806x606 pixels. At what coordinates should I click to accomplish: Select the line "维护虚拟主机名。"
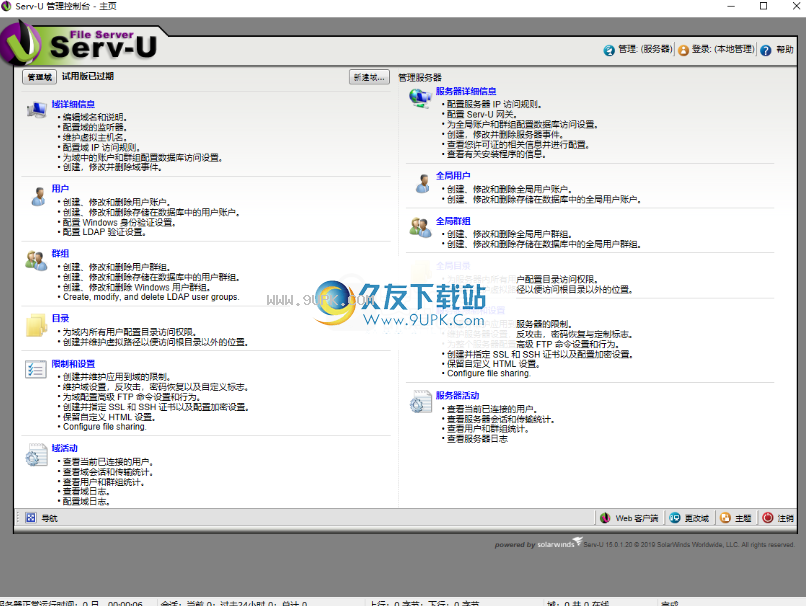95,138
